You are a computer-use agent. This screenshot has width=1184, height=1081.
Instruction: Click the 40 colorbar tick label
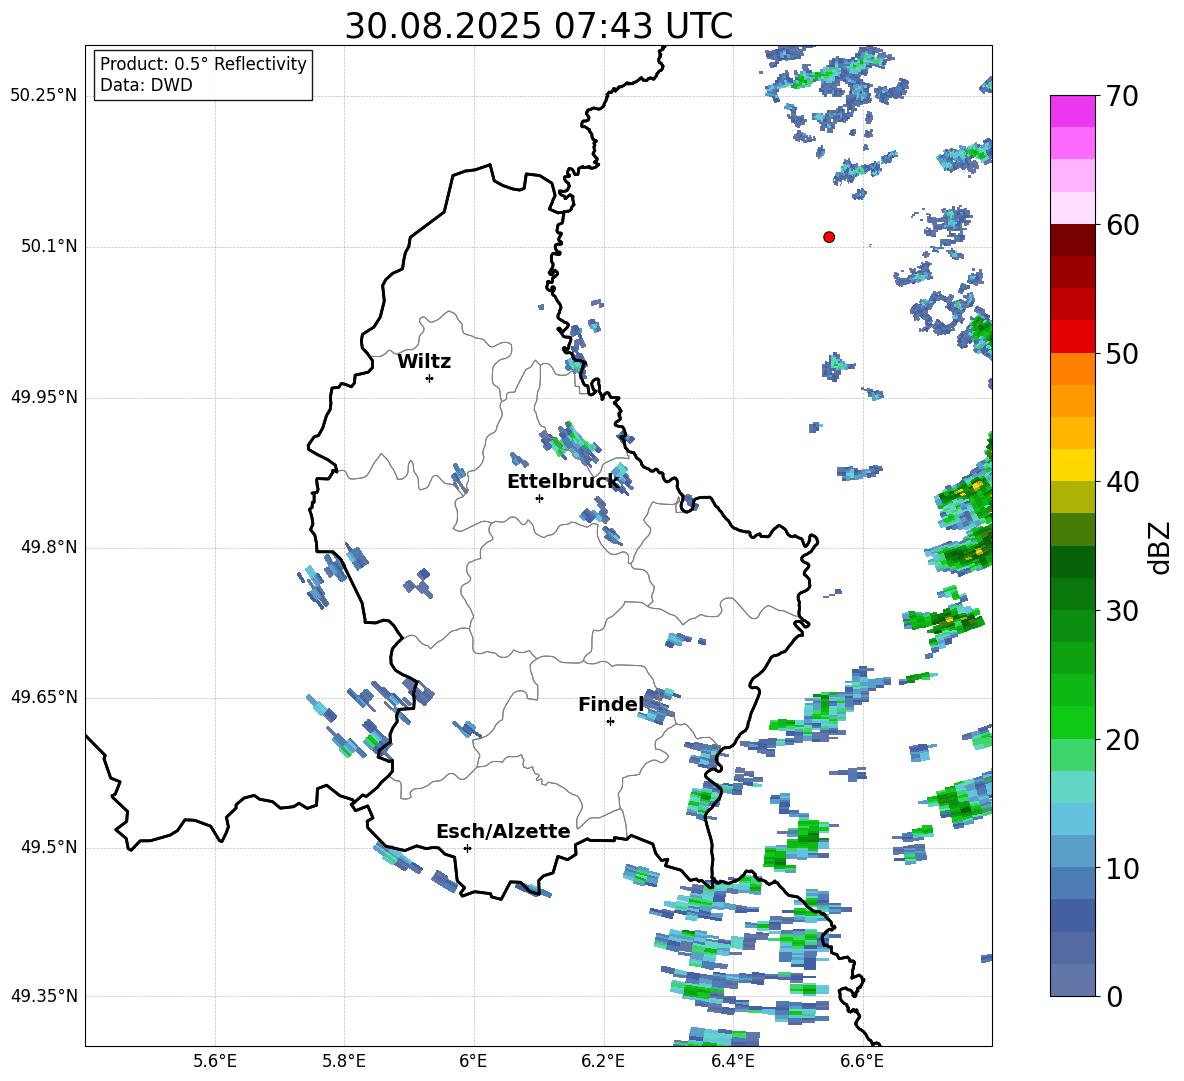pos(1121,482)
